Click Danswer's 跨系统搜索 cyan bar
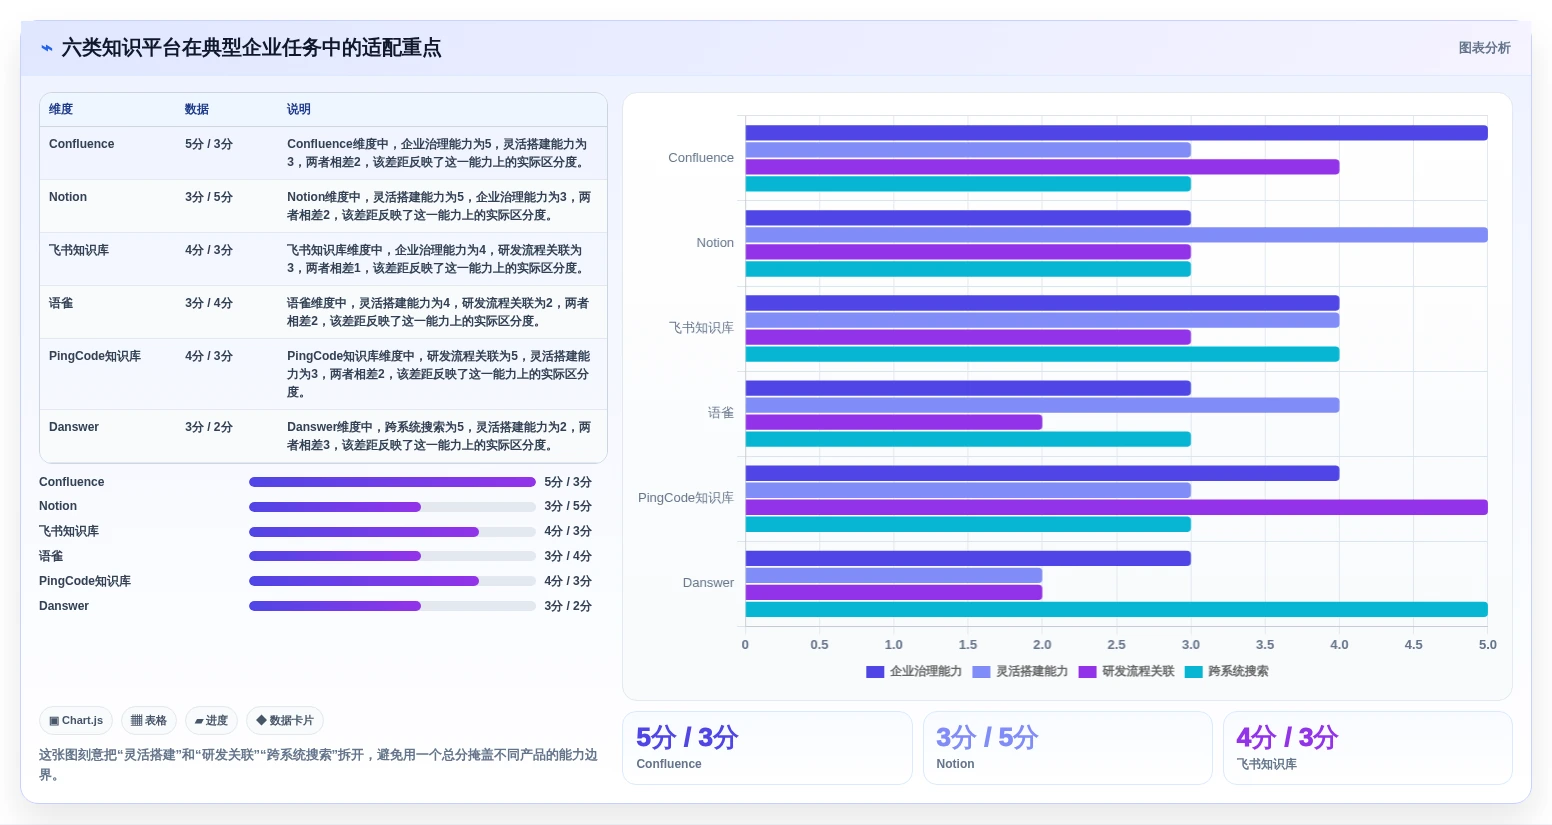 click(1116, 609)
